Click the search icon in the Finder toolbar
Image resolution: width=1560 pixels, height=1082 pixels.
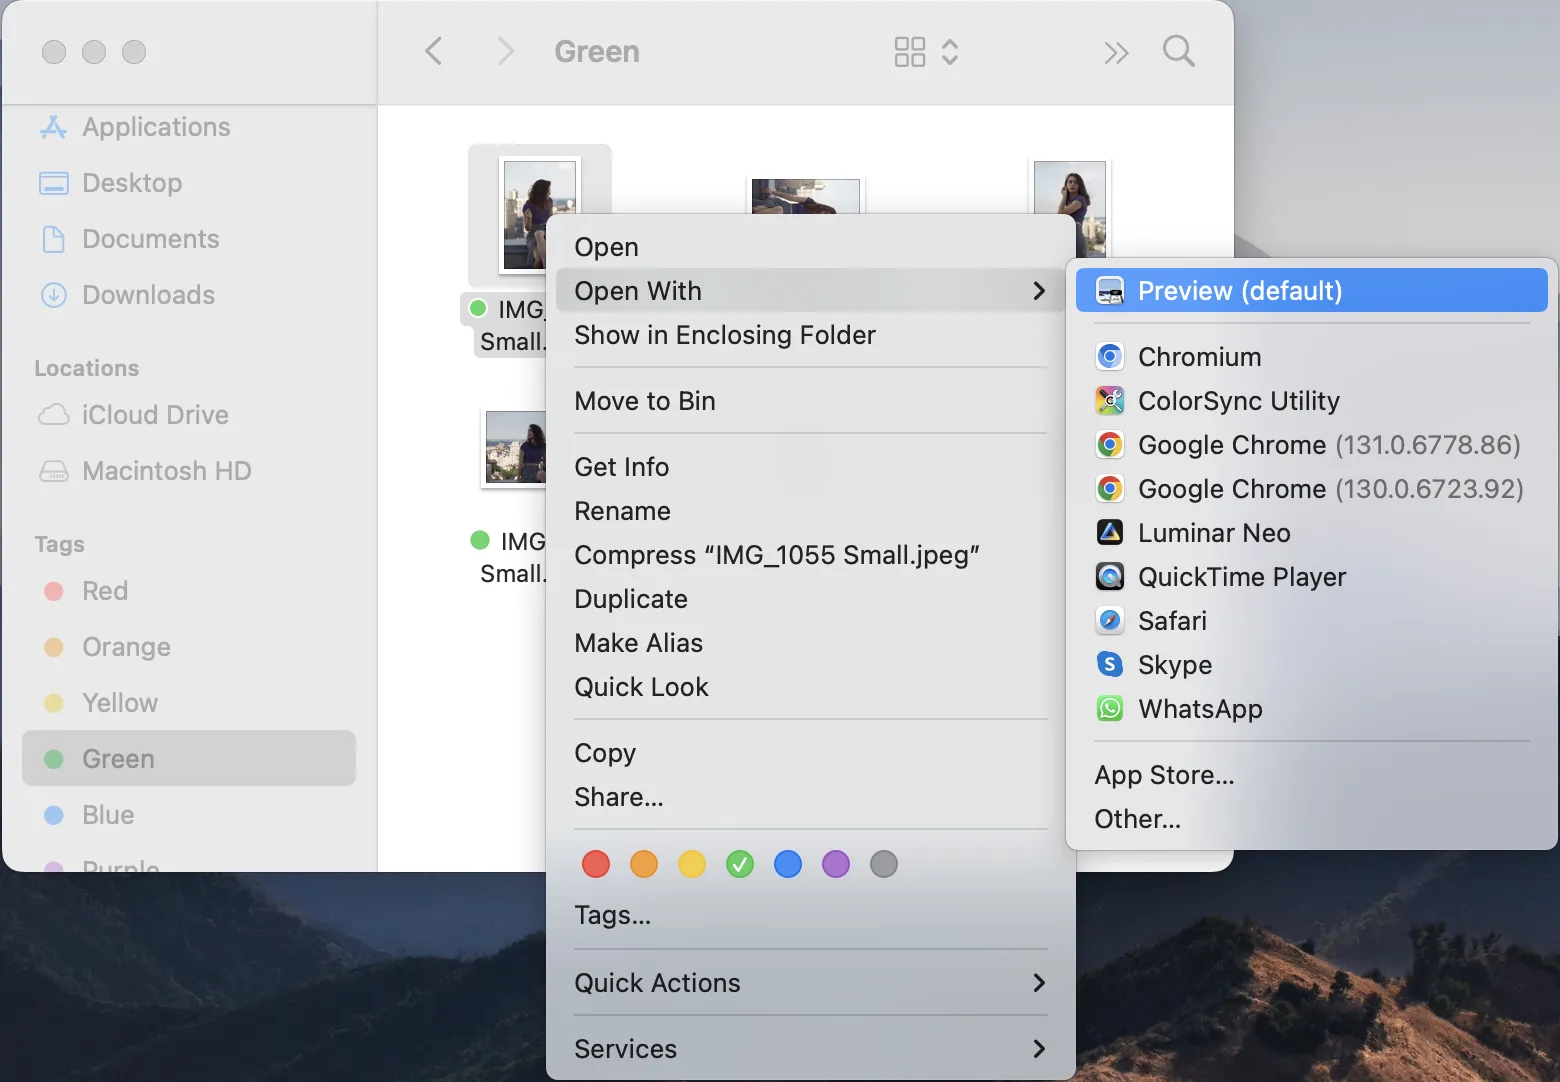coord(1178,51)
